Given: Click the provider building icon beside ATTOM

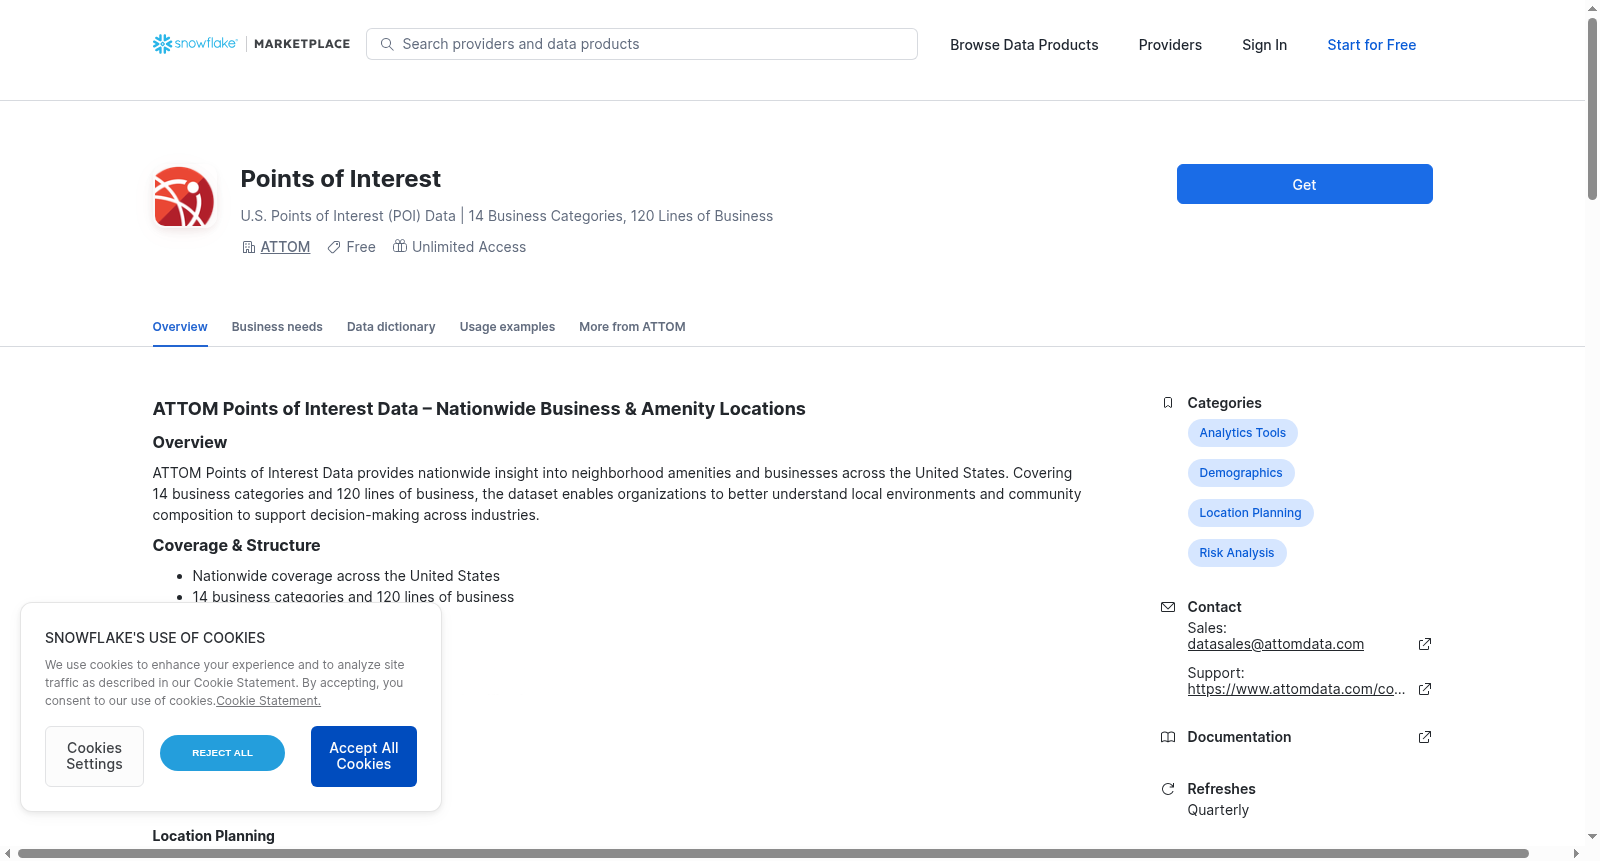Looking at the screenshot, I should (249, 247).
